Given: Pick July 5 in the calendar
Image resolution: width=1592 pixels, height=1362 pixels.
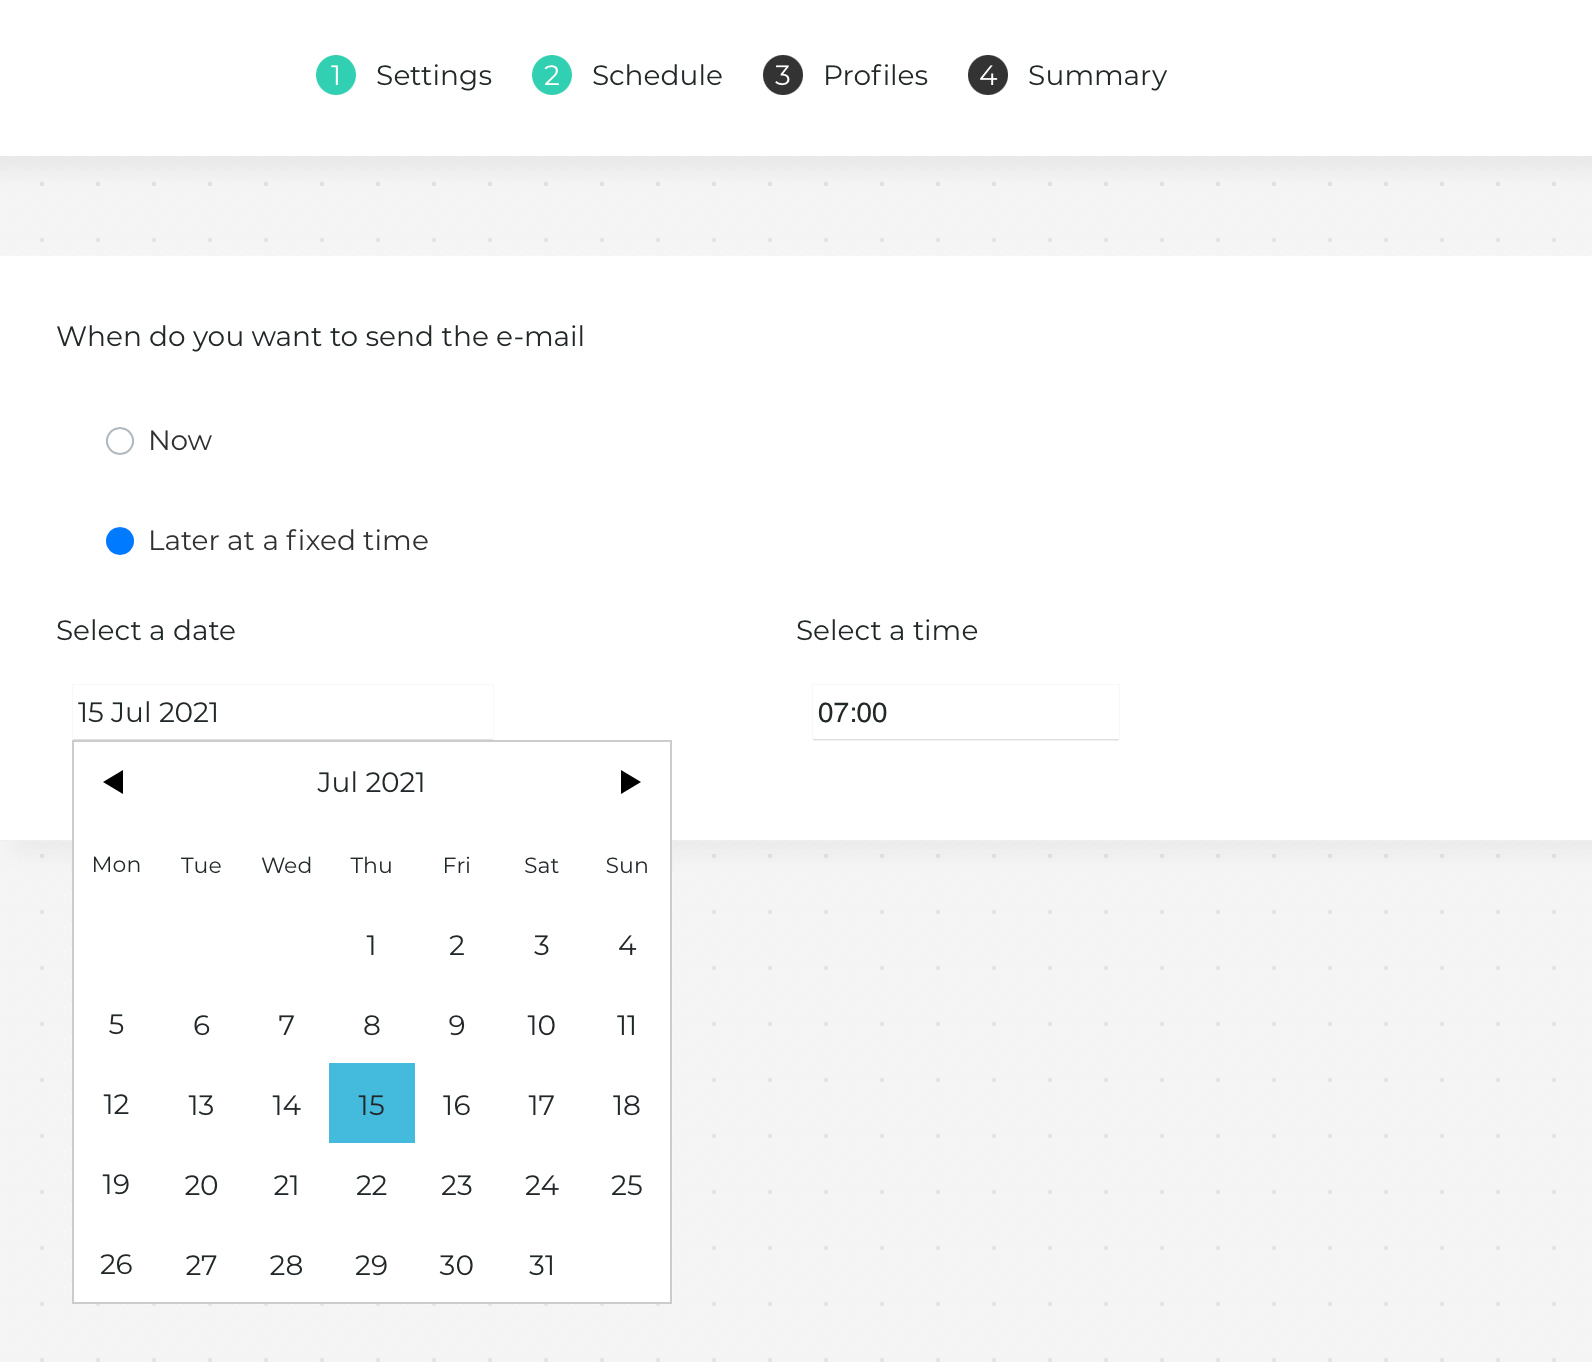Looking at the screenshot, I should 116,1025.
